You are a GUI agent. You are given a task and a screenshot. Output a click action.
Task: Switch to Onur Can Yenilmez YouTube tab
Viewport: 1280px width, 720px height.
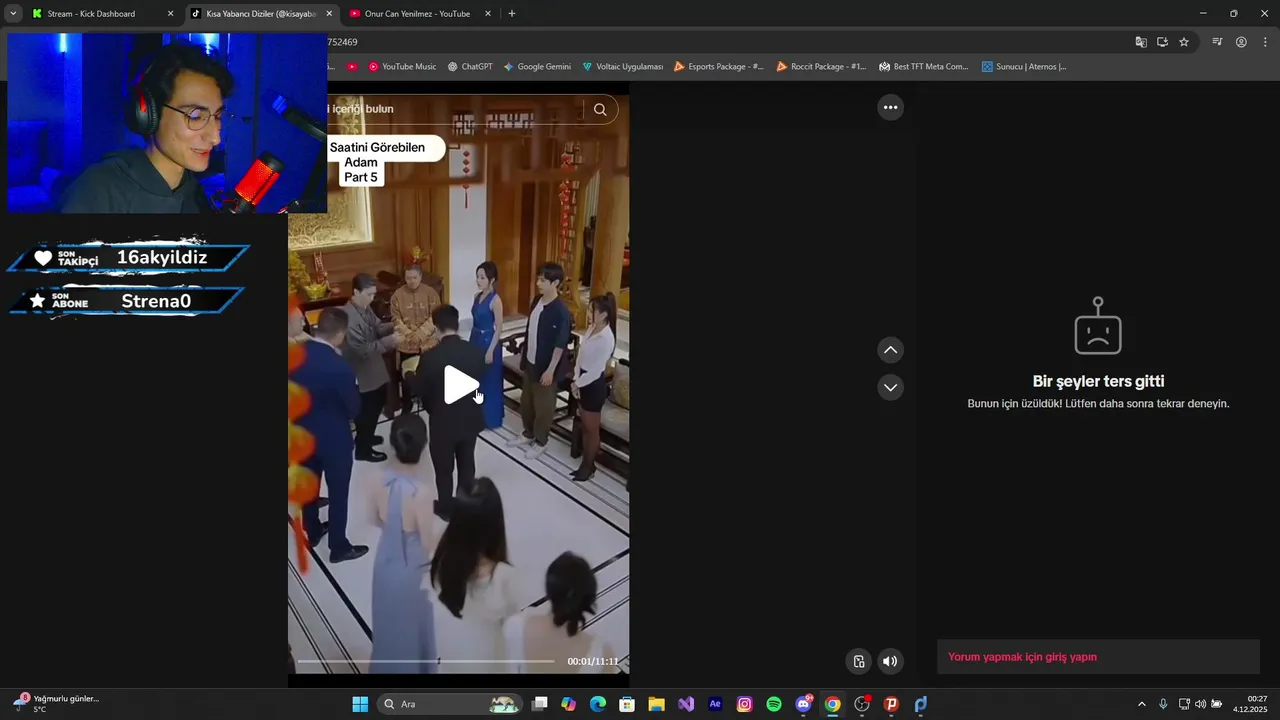(416, 14)
